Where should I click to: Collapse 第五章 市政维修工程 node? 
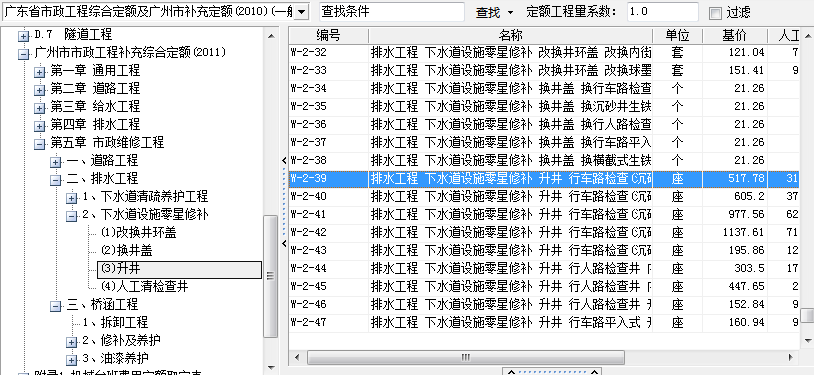pos(39,144)
